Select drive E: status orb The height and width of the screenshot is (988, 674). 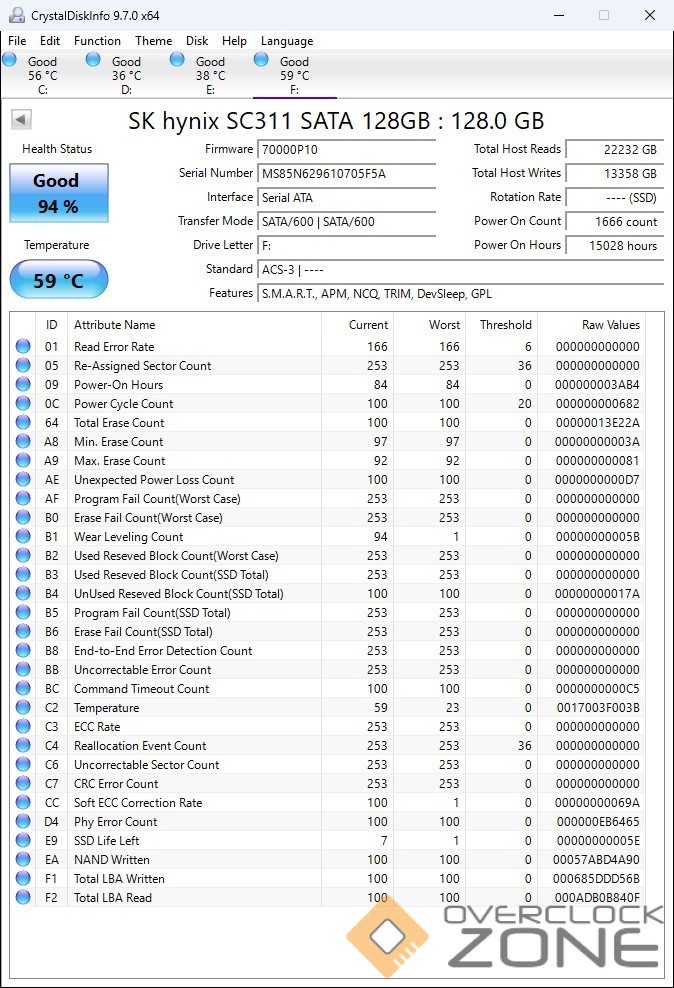(x=177, y=60)
